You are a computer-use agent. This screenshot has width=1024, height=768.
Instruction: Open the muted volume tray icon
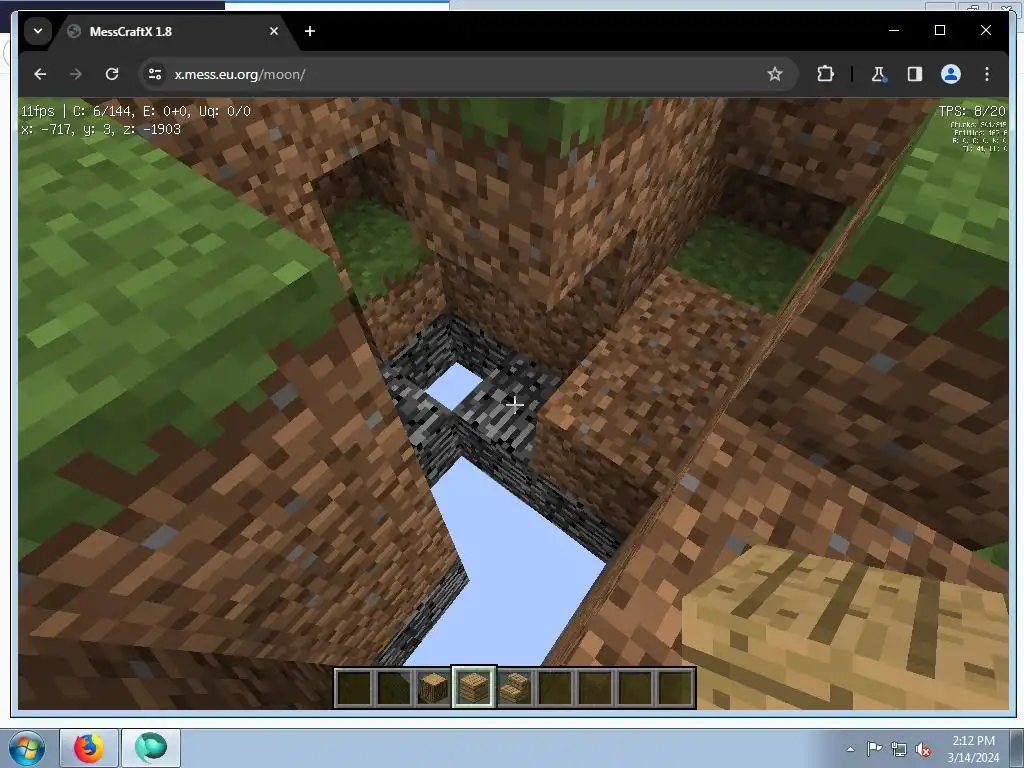pyautogui.click(x=923, y=749)
